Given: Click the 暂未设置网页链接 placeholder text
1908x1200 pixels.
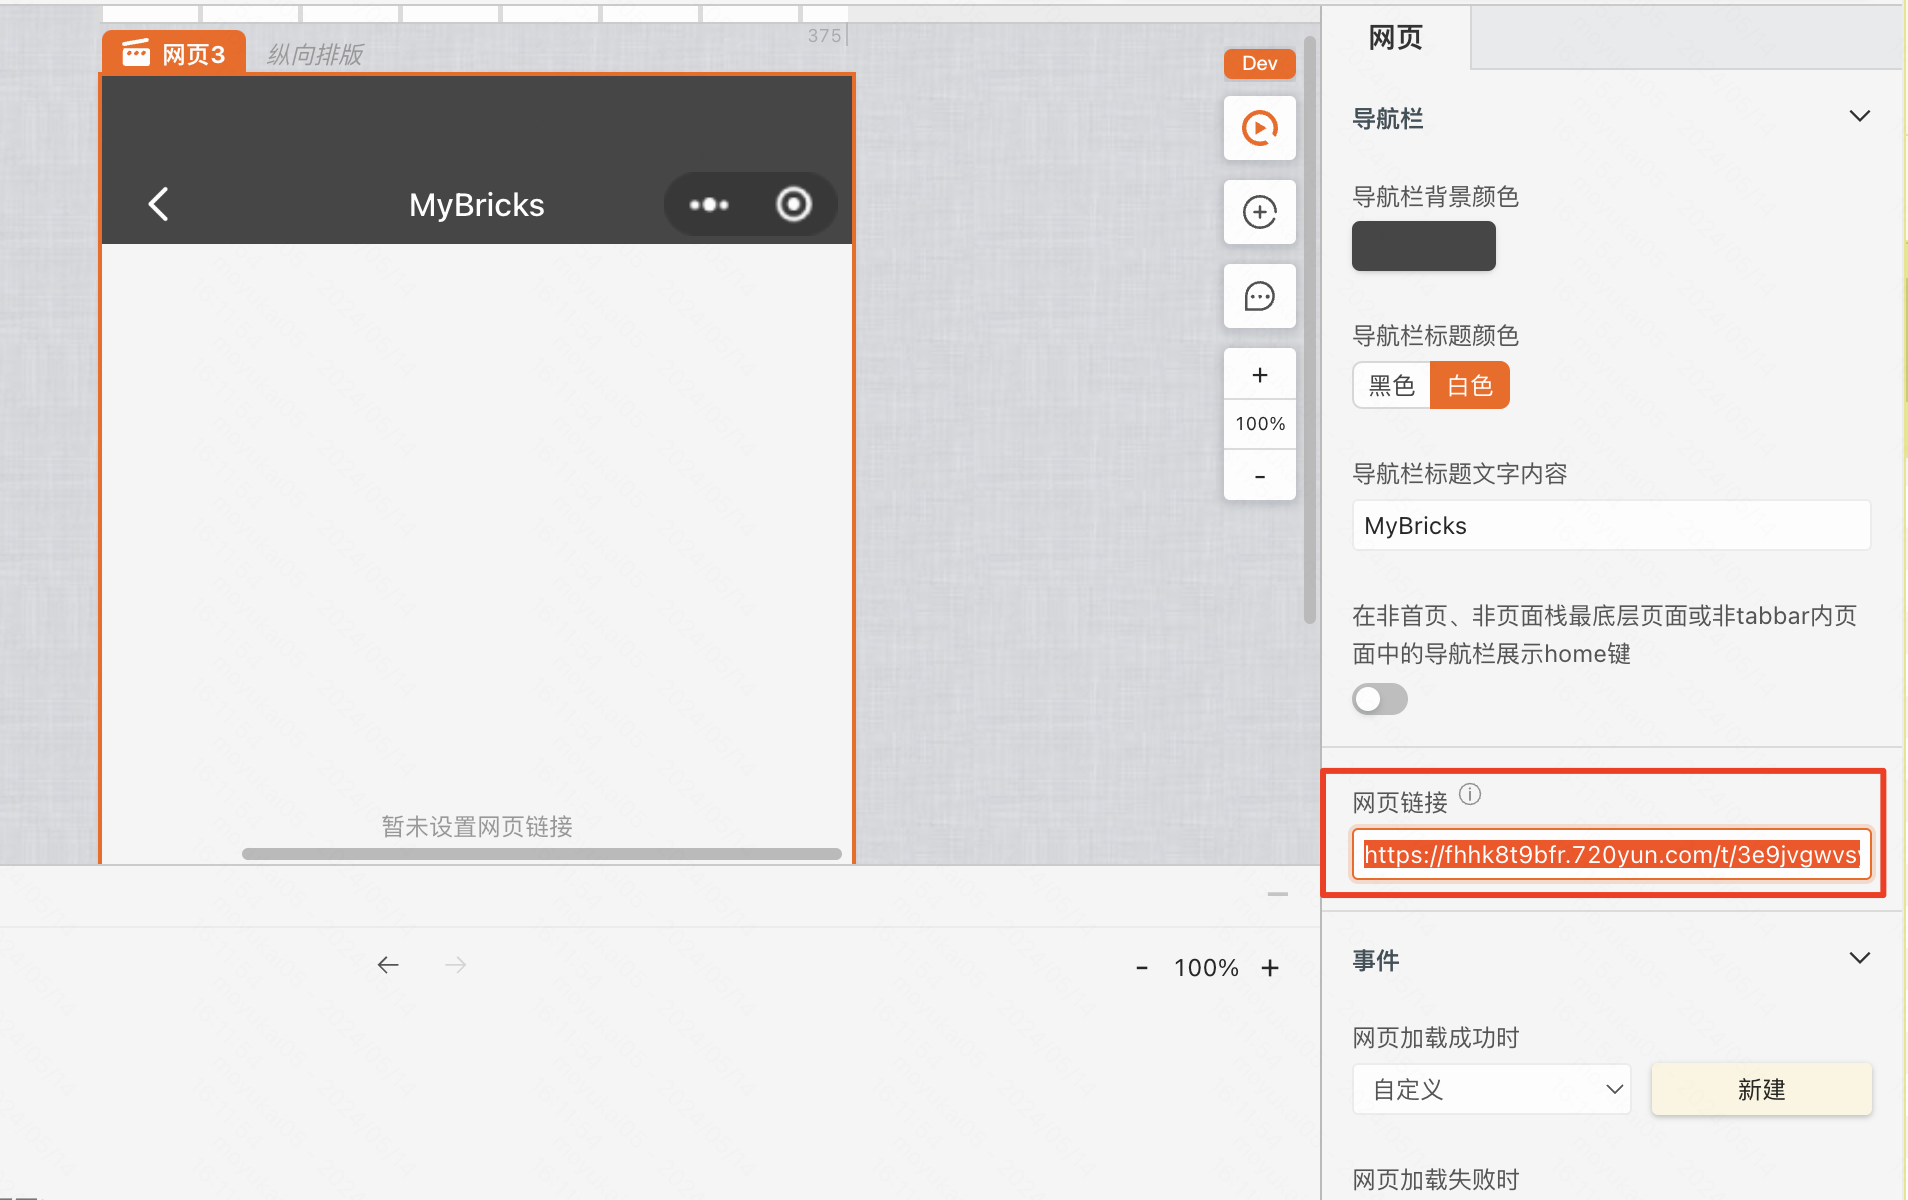Looking at the screenshot, I should point(477,827).
